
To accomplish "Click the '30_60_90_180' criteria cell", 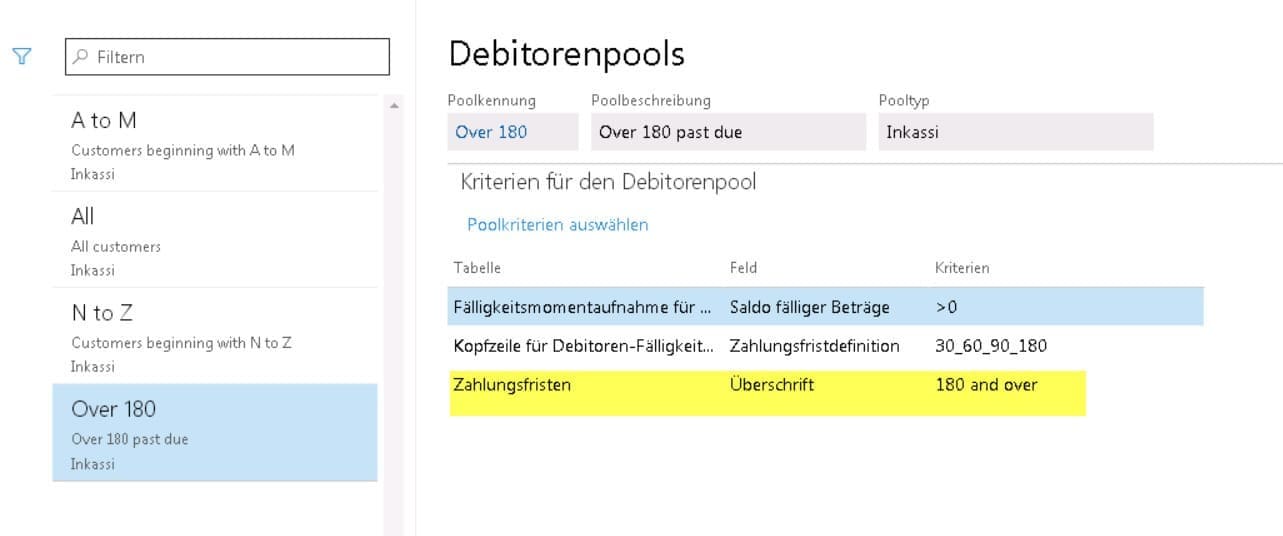I will click(x=991, y=346).
